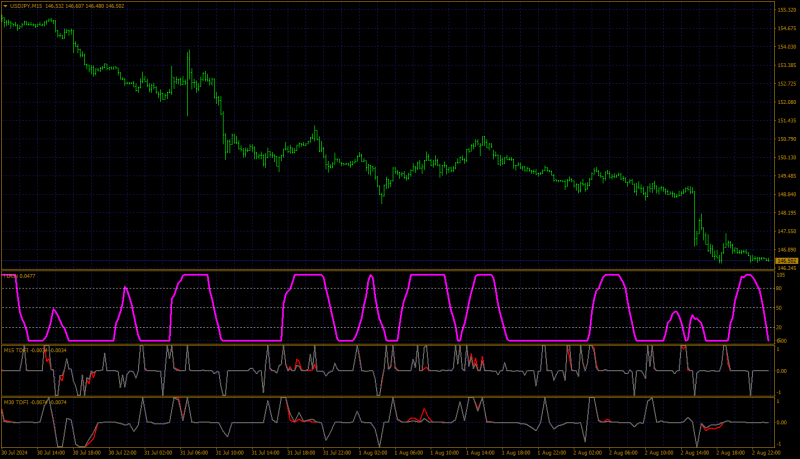Click the 31 Jul 22:00 time label
Image resolution: width=800 pixels, height=459 pixels.
point(337,452)
